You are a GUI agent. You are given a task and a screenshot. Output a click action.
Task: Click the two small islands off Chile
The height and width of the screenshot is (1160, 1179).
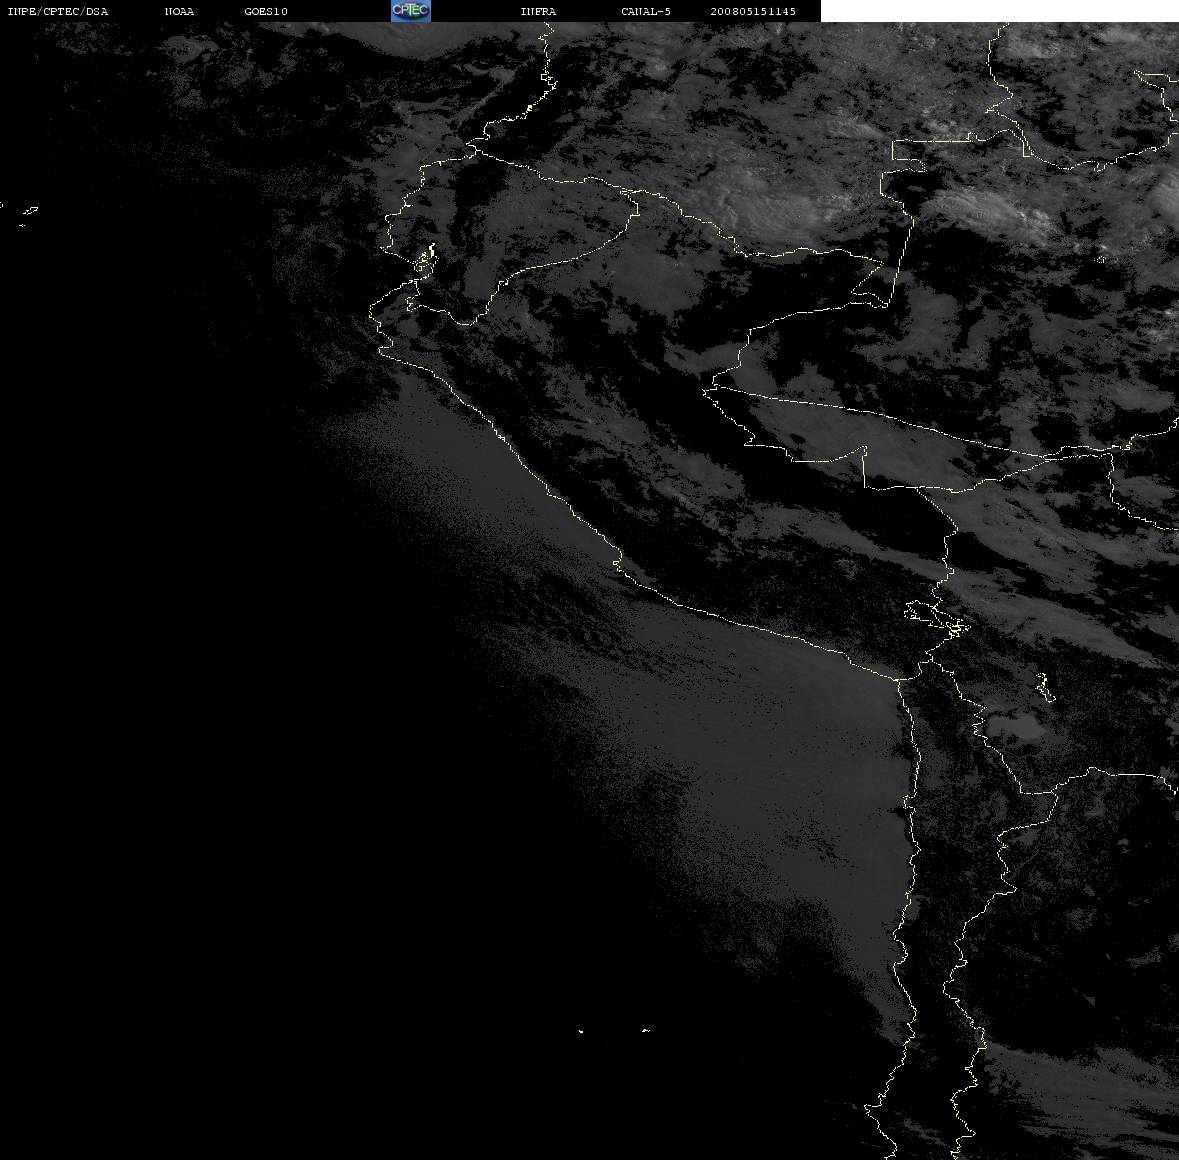[614, 1030]
